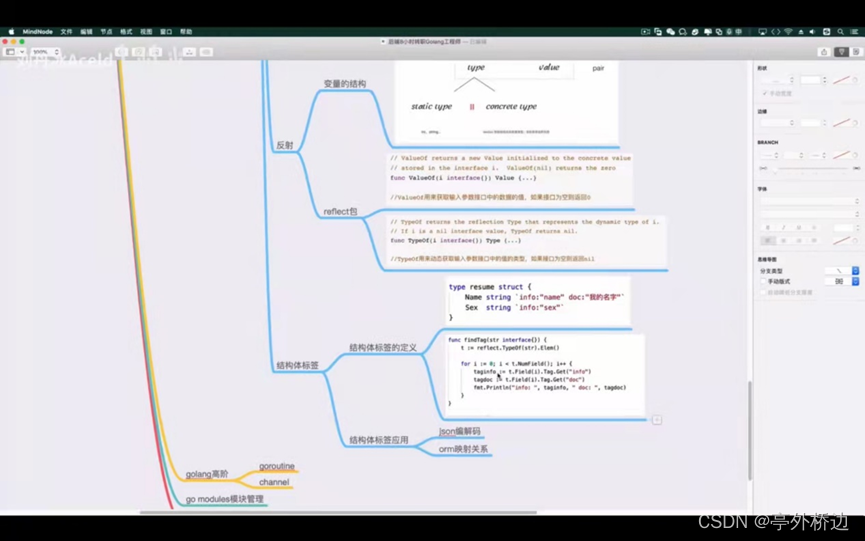
Task: Click the rounded-pill toolbar icon
Action: [206, 52]
